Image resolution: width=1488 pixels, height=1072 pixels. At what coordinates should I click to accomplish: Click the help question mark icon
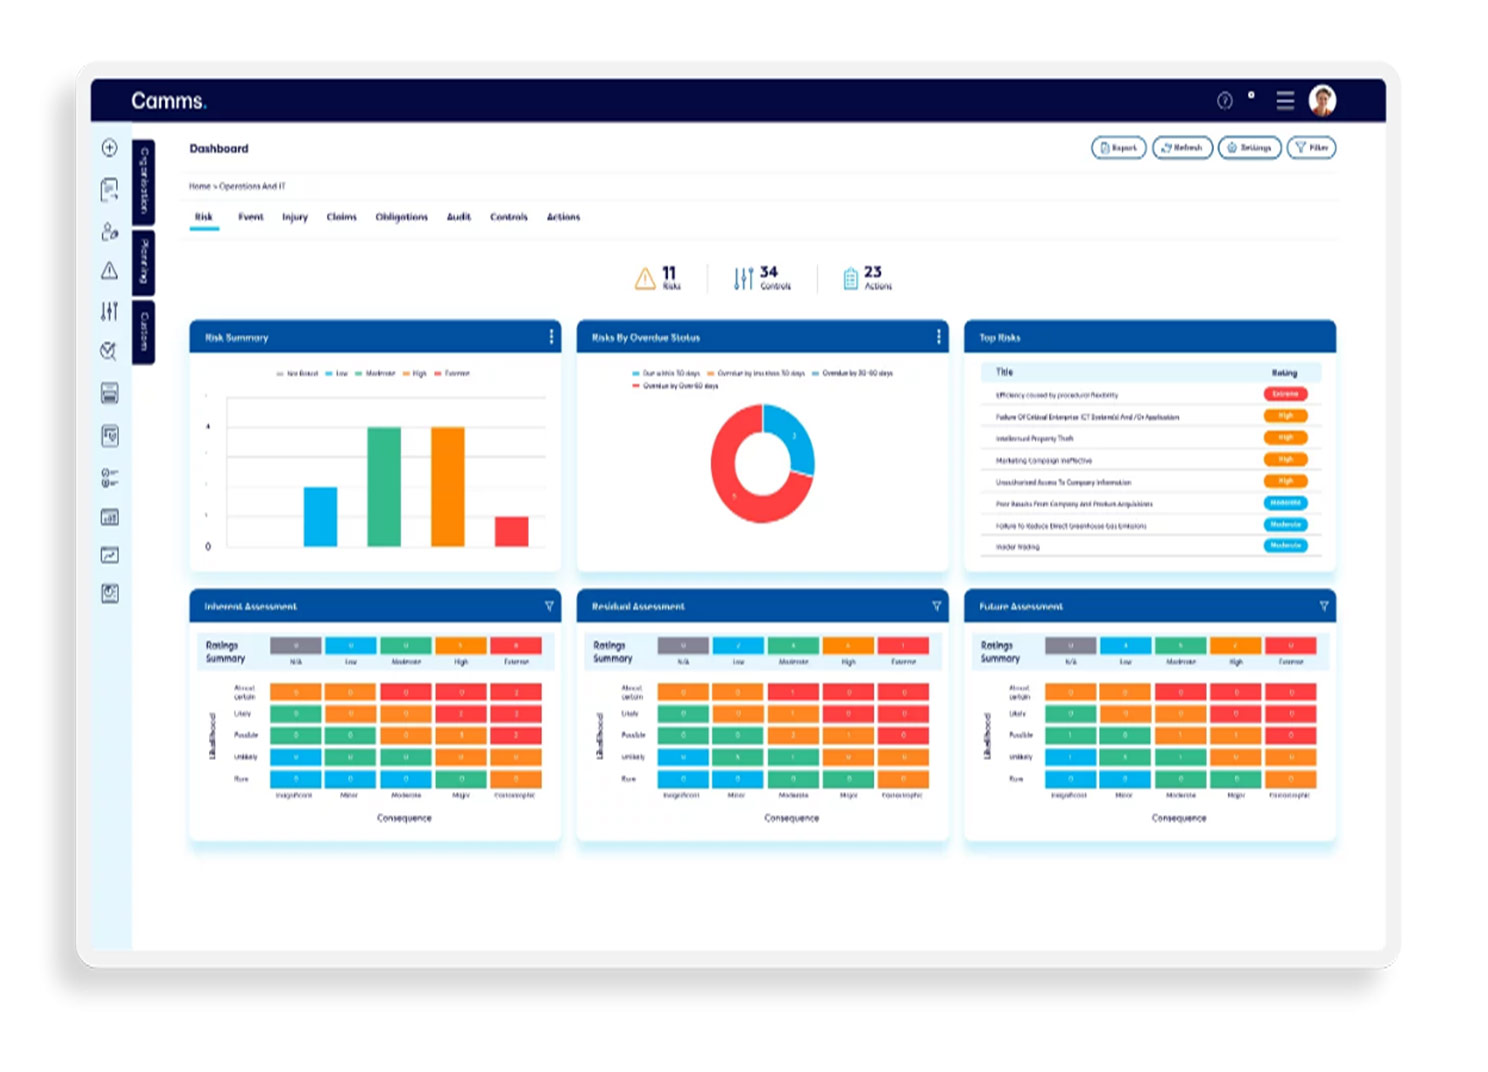point(1224,100)
